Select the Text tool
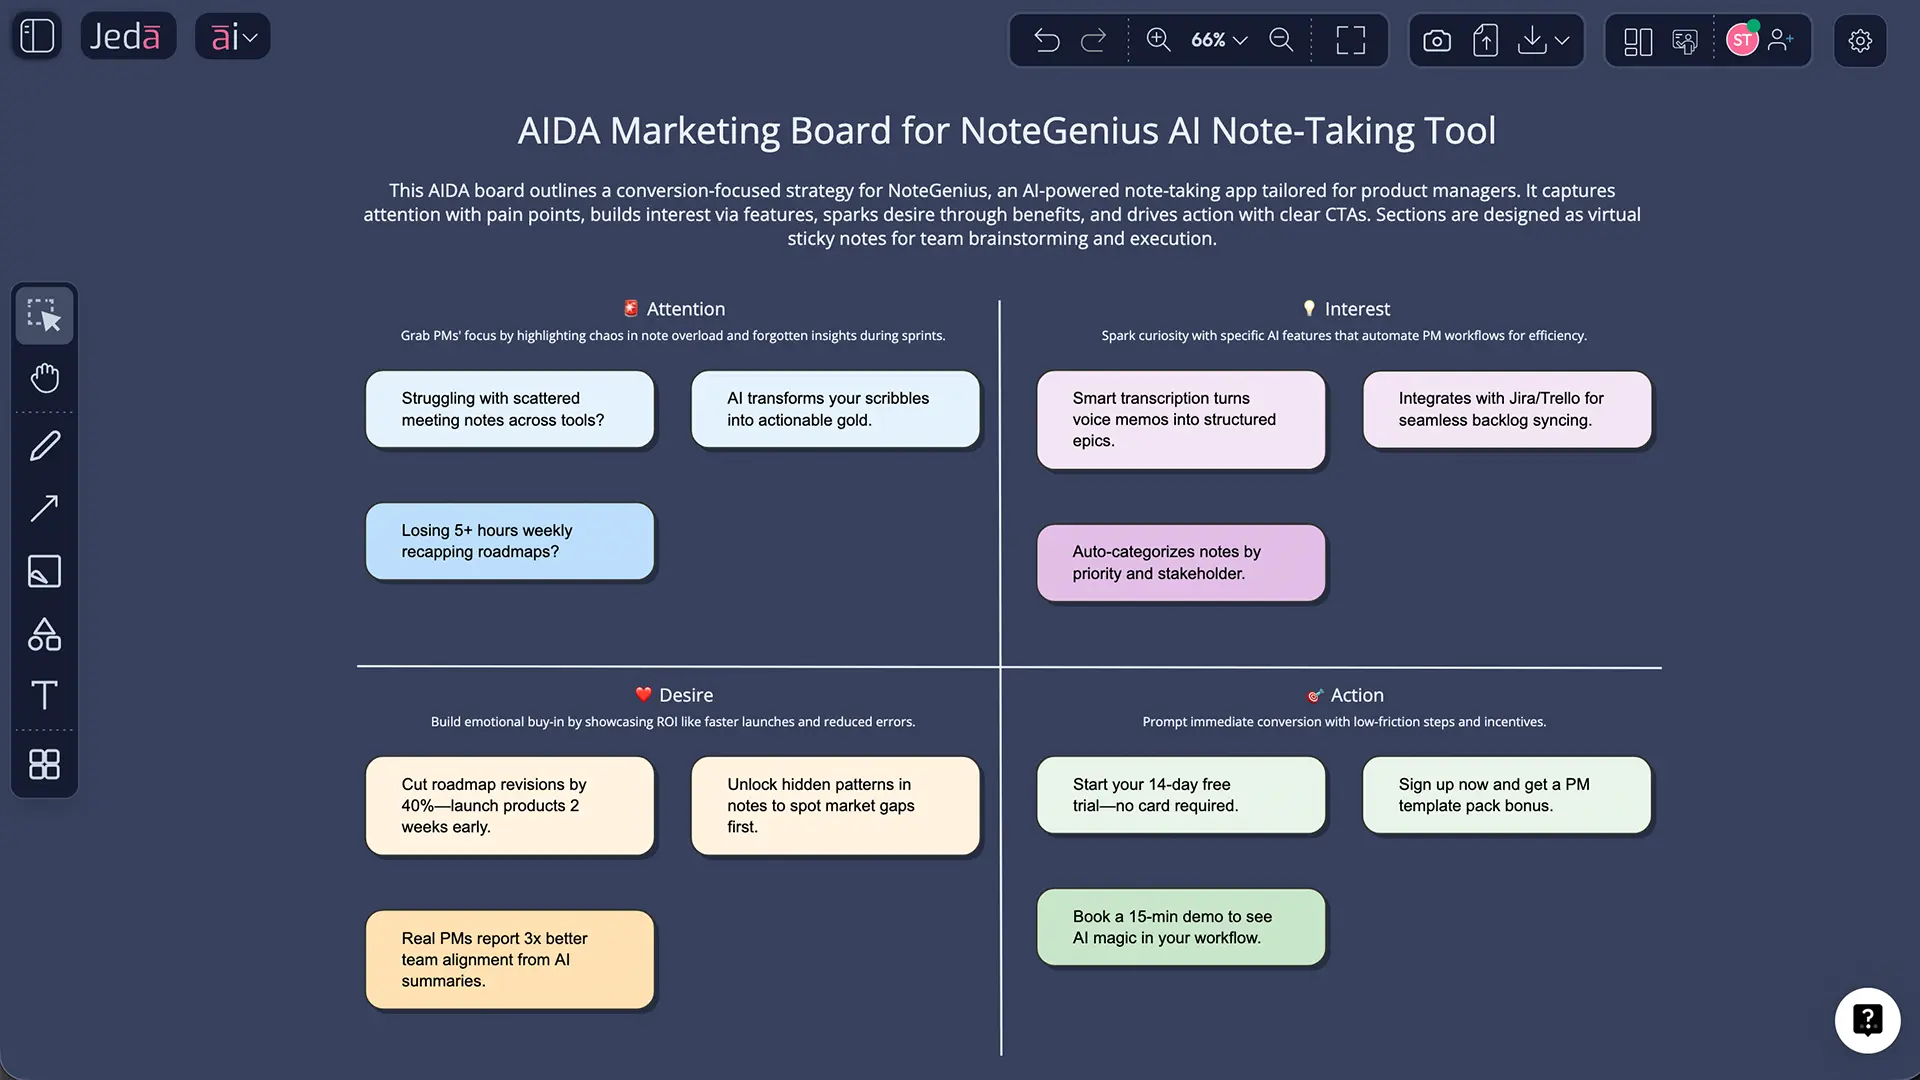The height and width of the screenshot is (1080, 1920). coord(44,695)
